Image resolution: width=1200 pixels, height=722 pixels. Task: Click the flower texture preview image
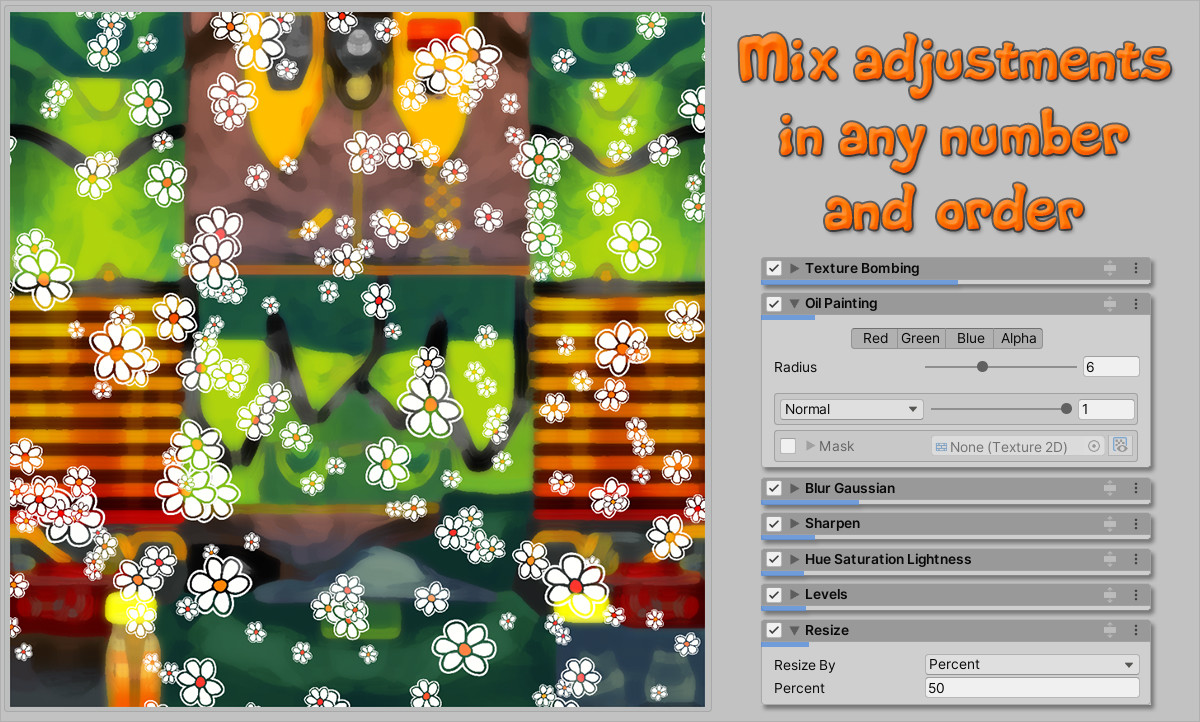click(x=357, y=360)
